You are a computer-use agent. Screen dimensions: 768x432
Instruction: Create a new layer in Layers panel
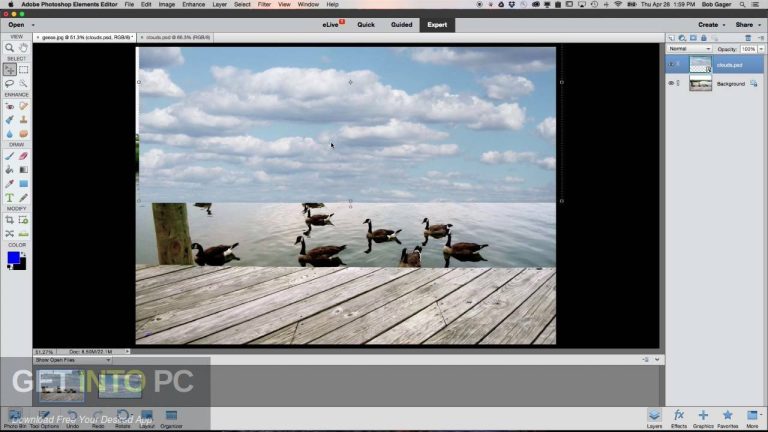(672, 38)
